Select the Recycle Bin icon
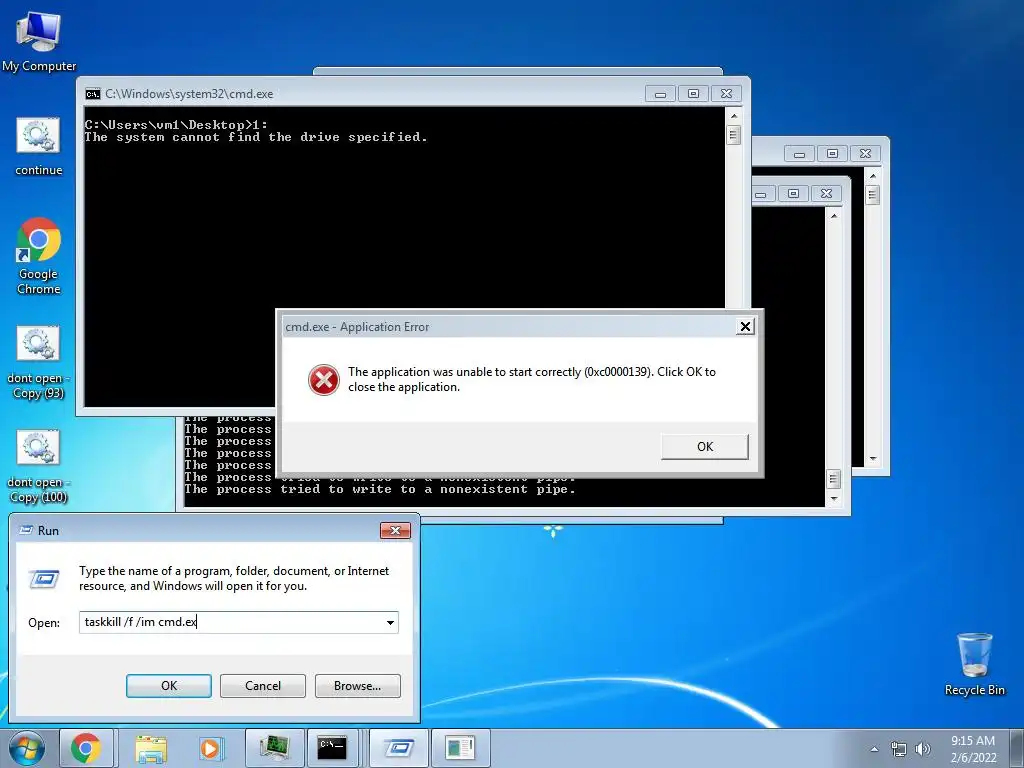Image resolution: width=1024 pixels, height=768 pixels. point(974,664)
